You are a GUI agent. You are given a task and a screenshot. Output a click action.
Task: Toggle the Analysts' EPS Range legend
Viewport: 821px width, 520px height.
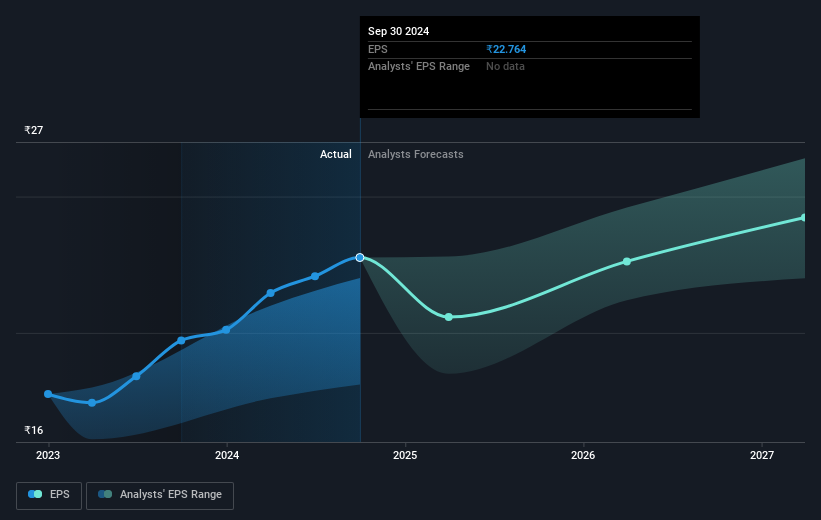(160, 495)
